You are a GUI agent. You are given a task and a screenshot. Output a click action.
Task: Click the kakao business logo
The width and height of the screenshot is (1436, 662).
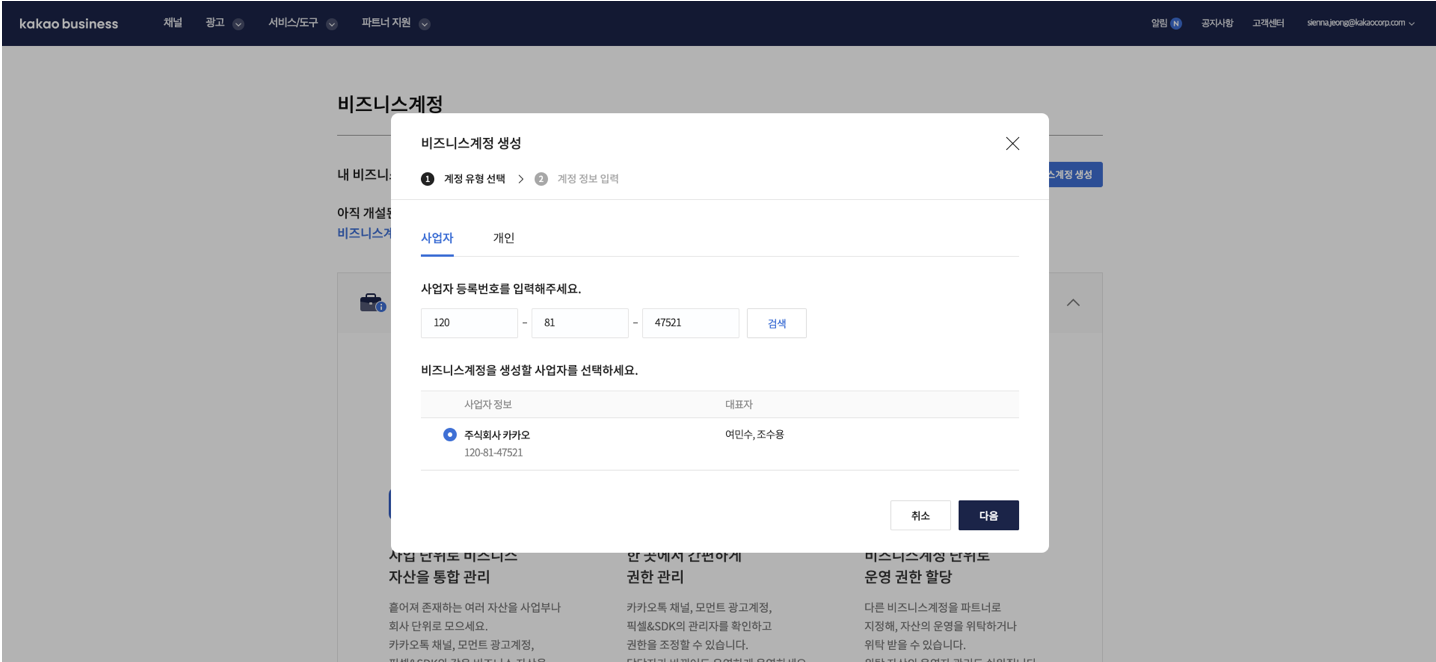pos(69,23)
